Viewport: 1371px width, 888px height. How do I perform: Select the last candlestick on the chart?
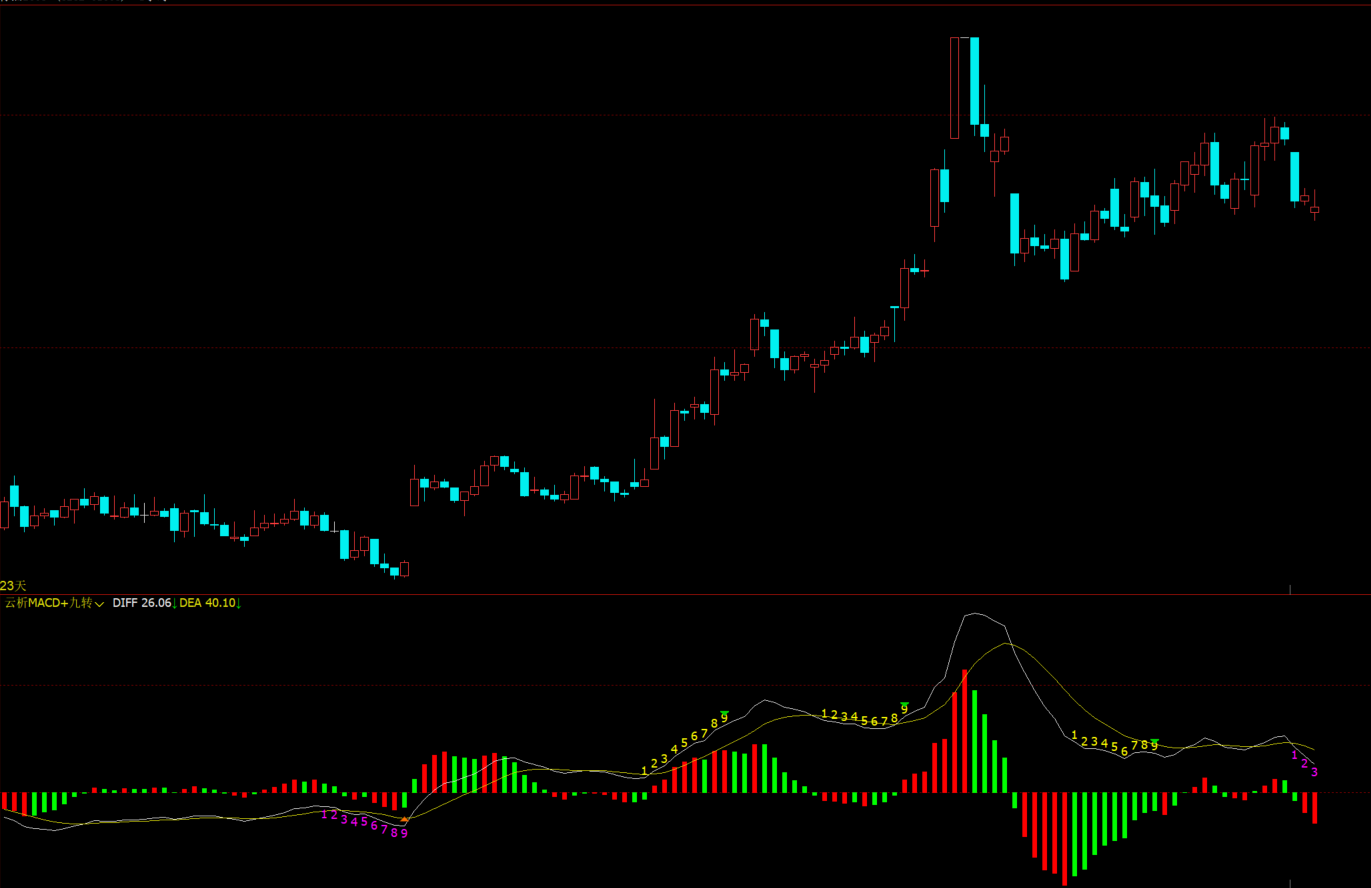[x=1315, y=209]
